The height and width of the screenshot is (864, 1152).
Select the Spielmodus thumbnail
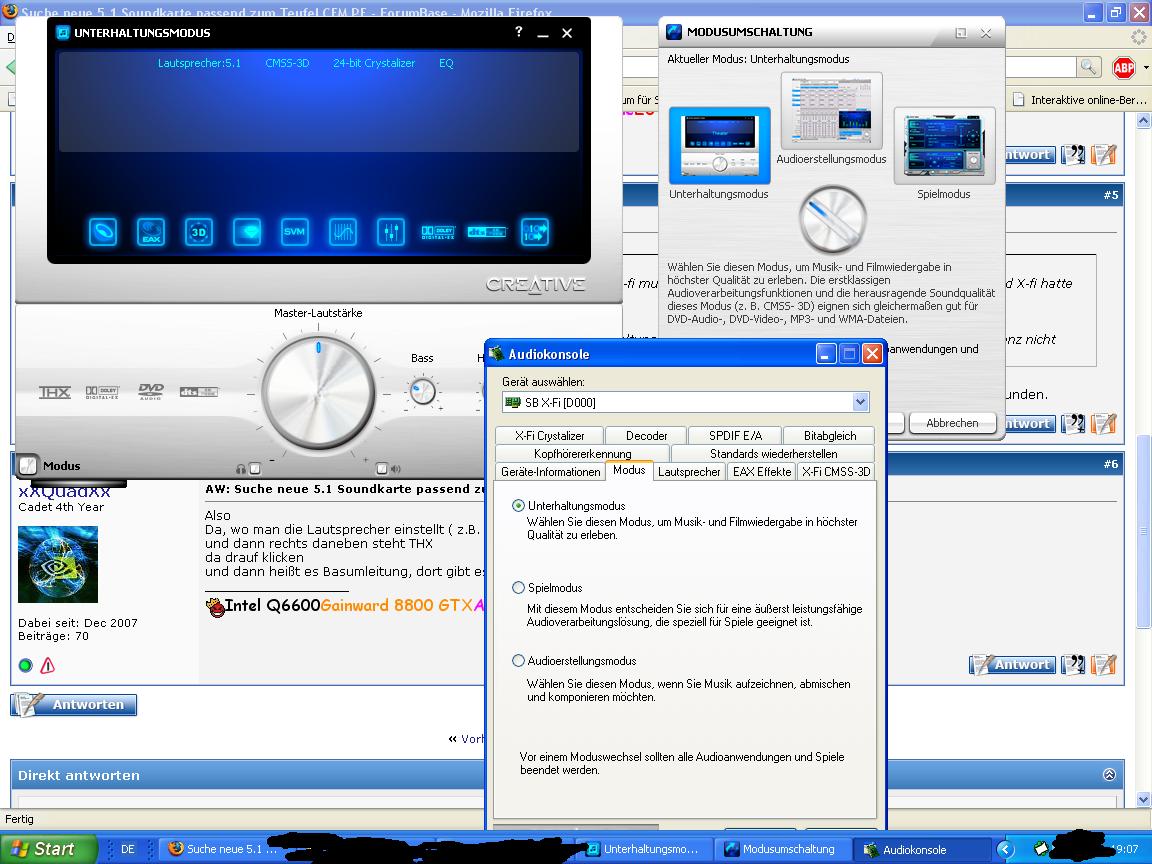tap(944, 145)
